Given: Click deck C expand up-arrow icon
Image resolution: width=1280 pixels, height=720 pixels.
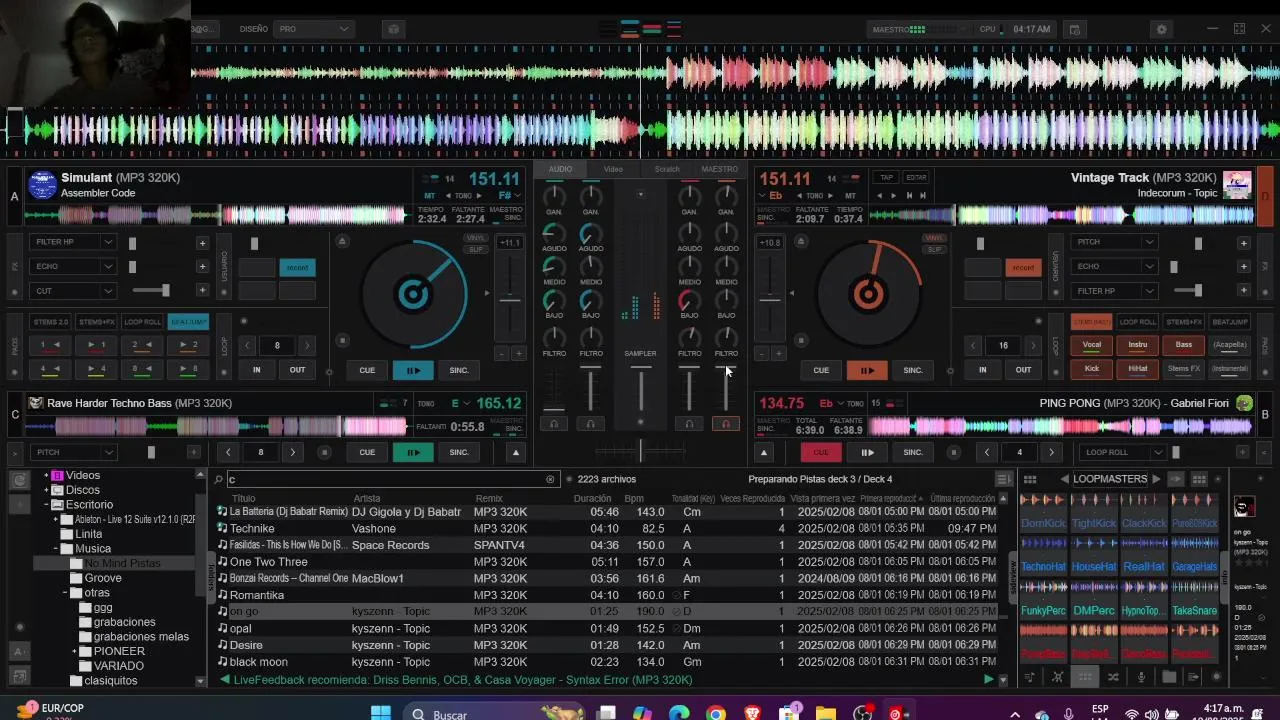Looking at the screenshot, I should pyautogui.click(x=516, y=452).
